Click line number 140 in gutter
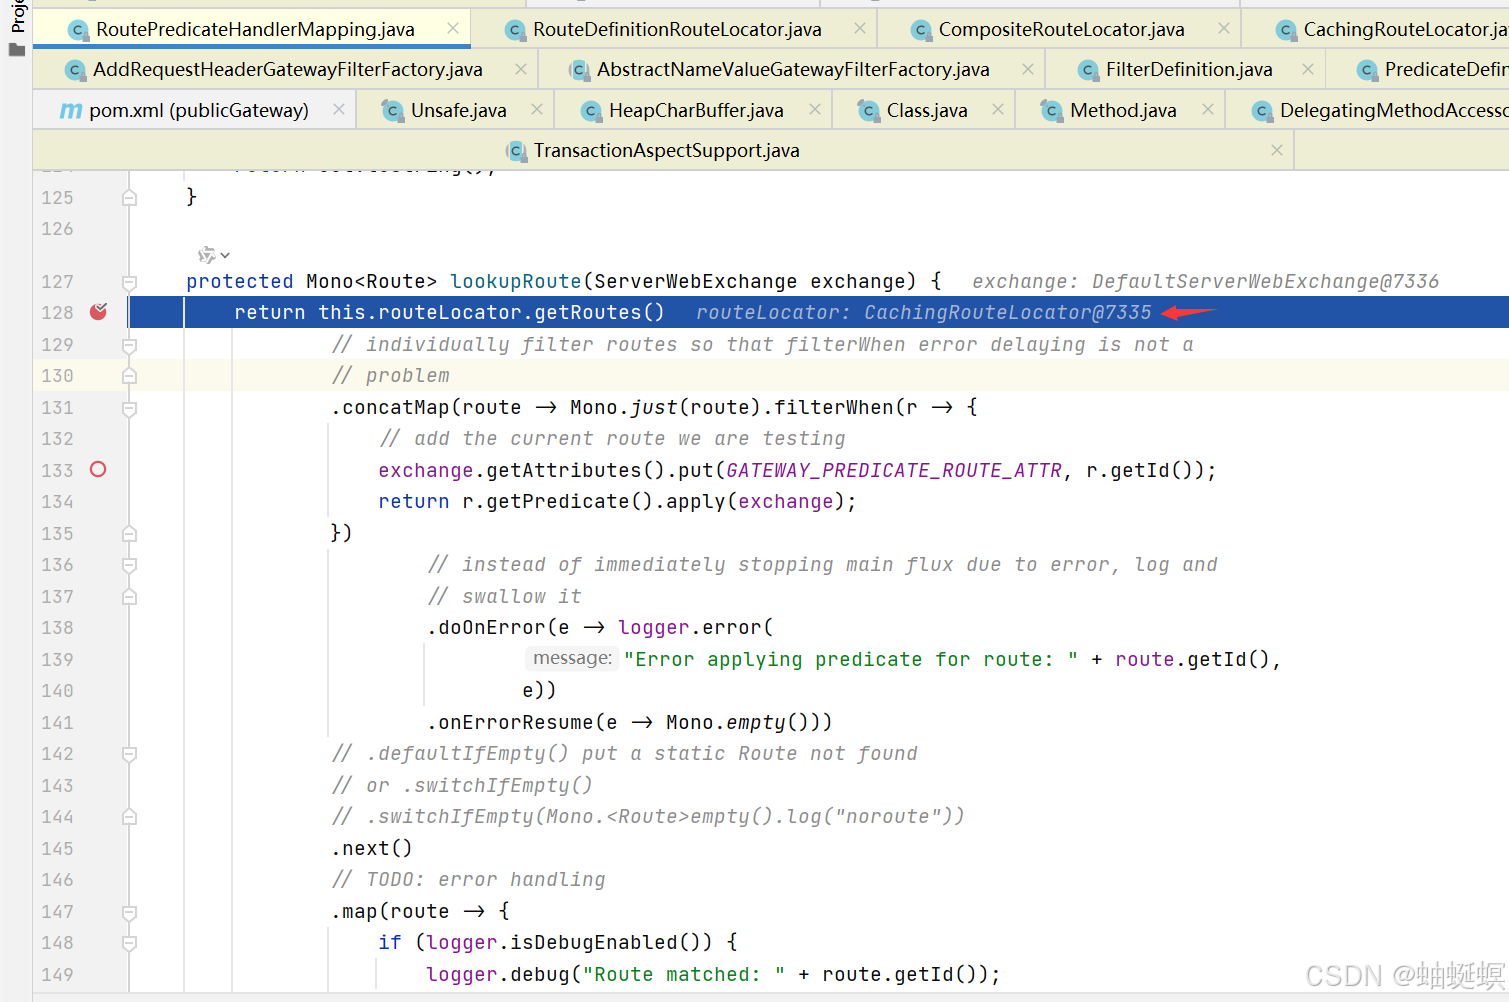The image size is (1509, 1002). click(57, 690)
